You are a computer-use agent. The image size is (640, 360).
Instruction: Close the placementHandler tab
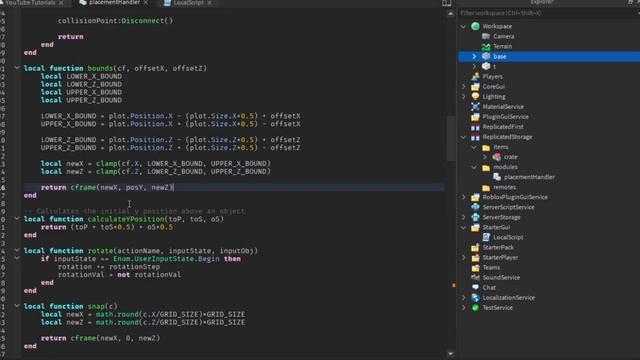pyautogui.click(x=146, y=3)
